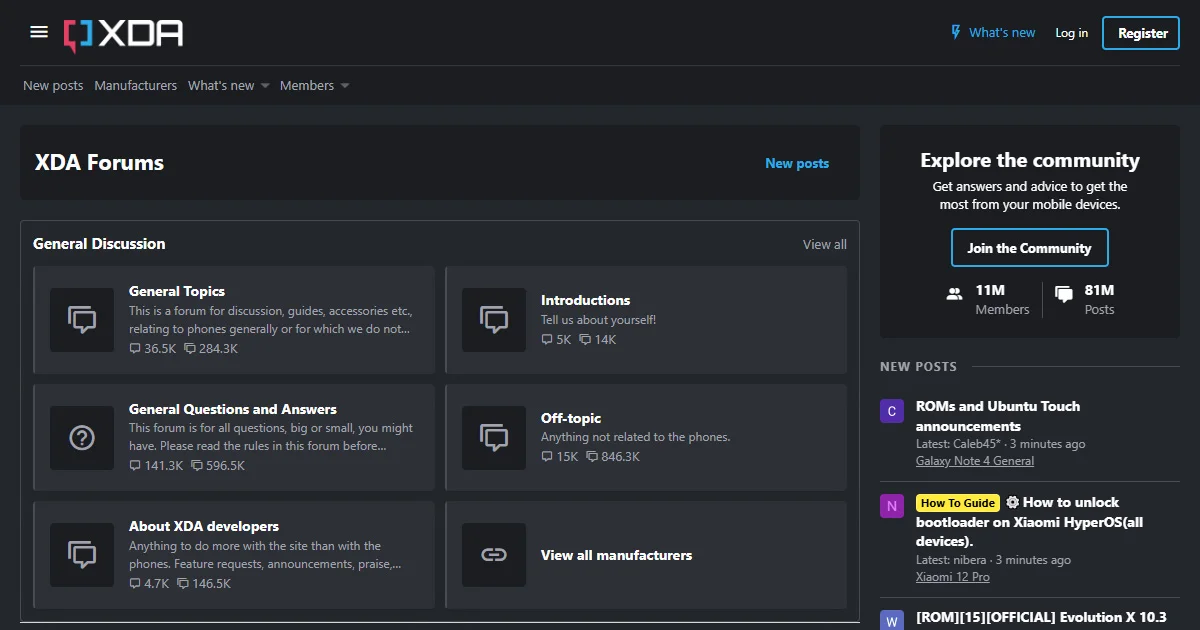Open the About XDA developers forum title
Screen dimensions: 1200x630
coord(204,526)
